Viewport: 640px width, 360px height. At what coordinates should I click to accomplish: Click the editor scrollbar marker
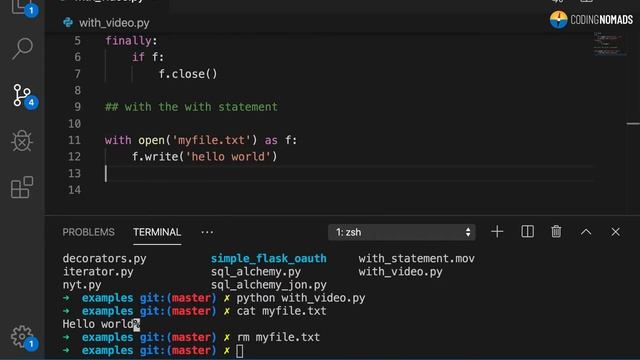point(633,123)
